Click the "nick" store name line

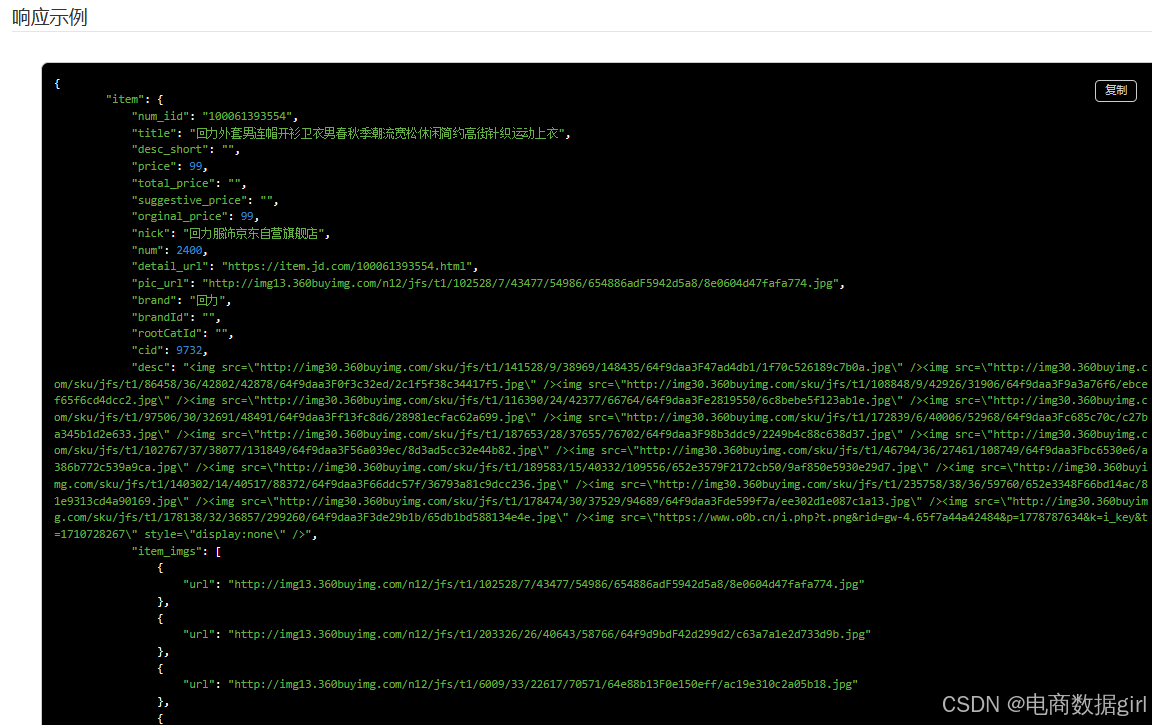pyautogui.click(x=231, y=233)
